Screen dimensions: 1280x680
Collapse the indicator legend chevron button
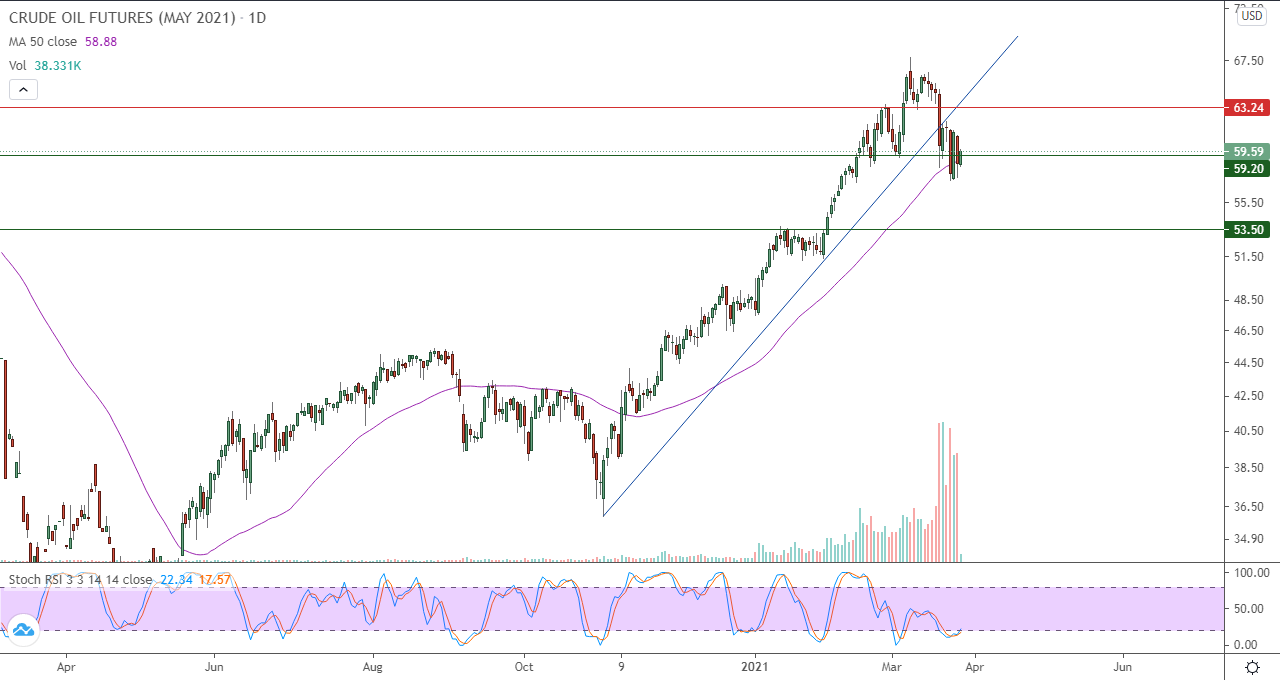[x=24, y=89]
